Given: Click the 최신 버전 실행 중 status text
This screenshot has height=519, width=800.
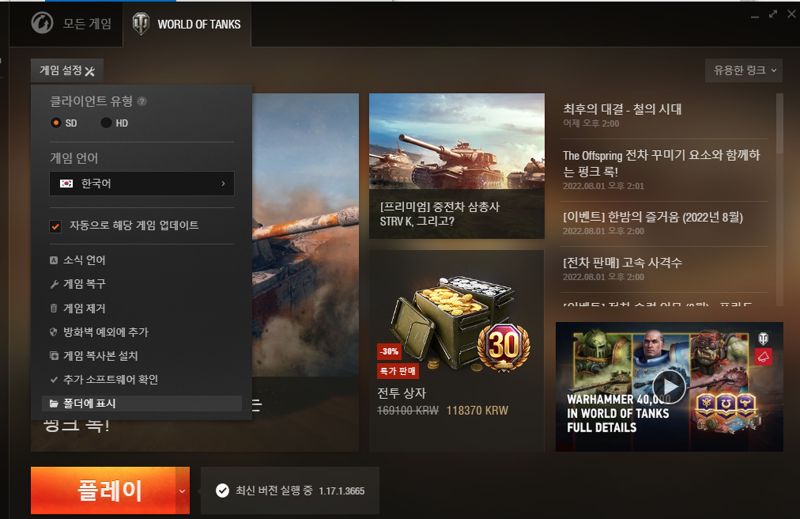Looking at the screenshot, I should pyautogui.click(x=274, y=490).
